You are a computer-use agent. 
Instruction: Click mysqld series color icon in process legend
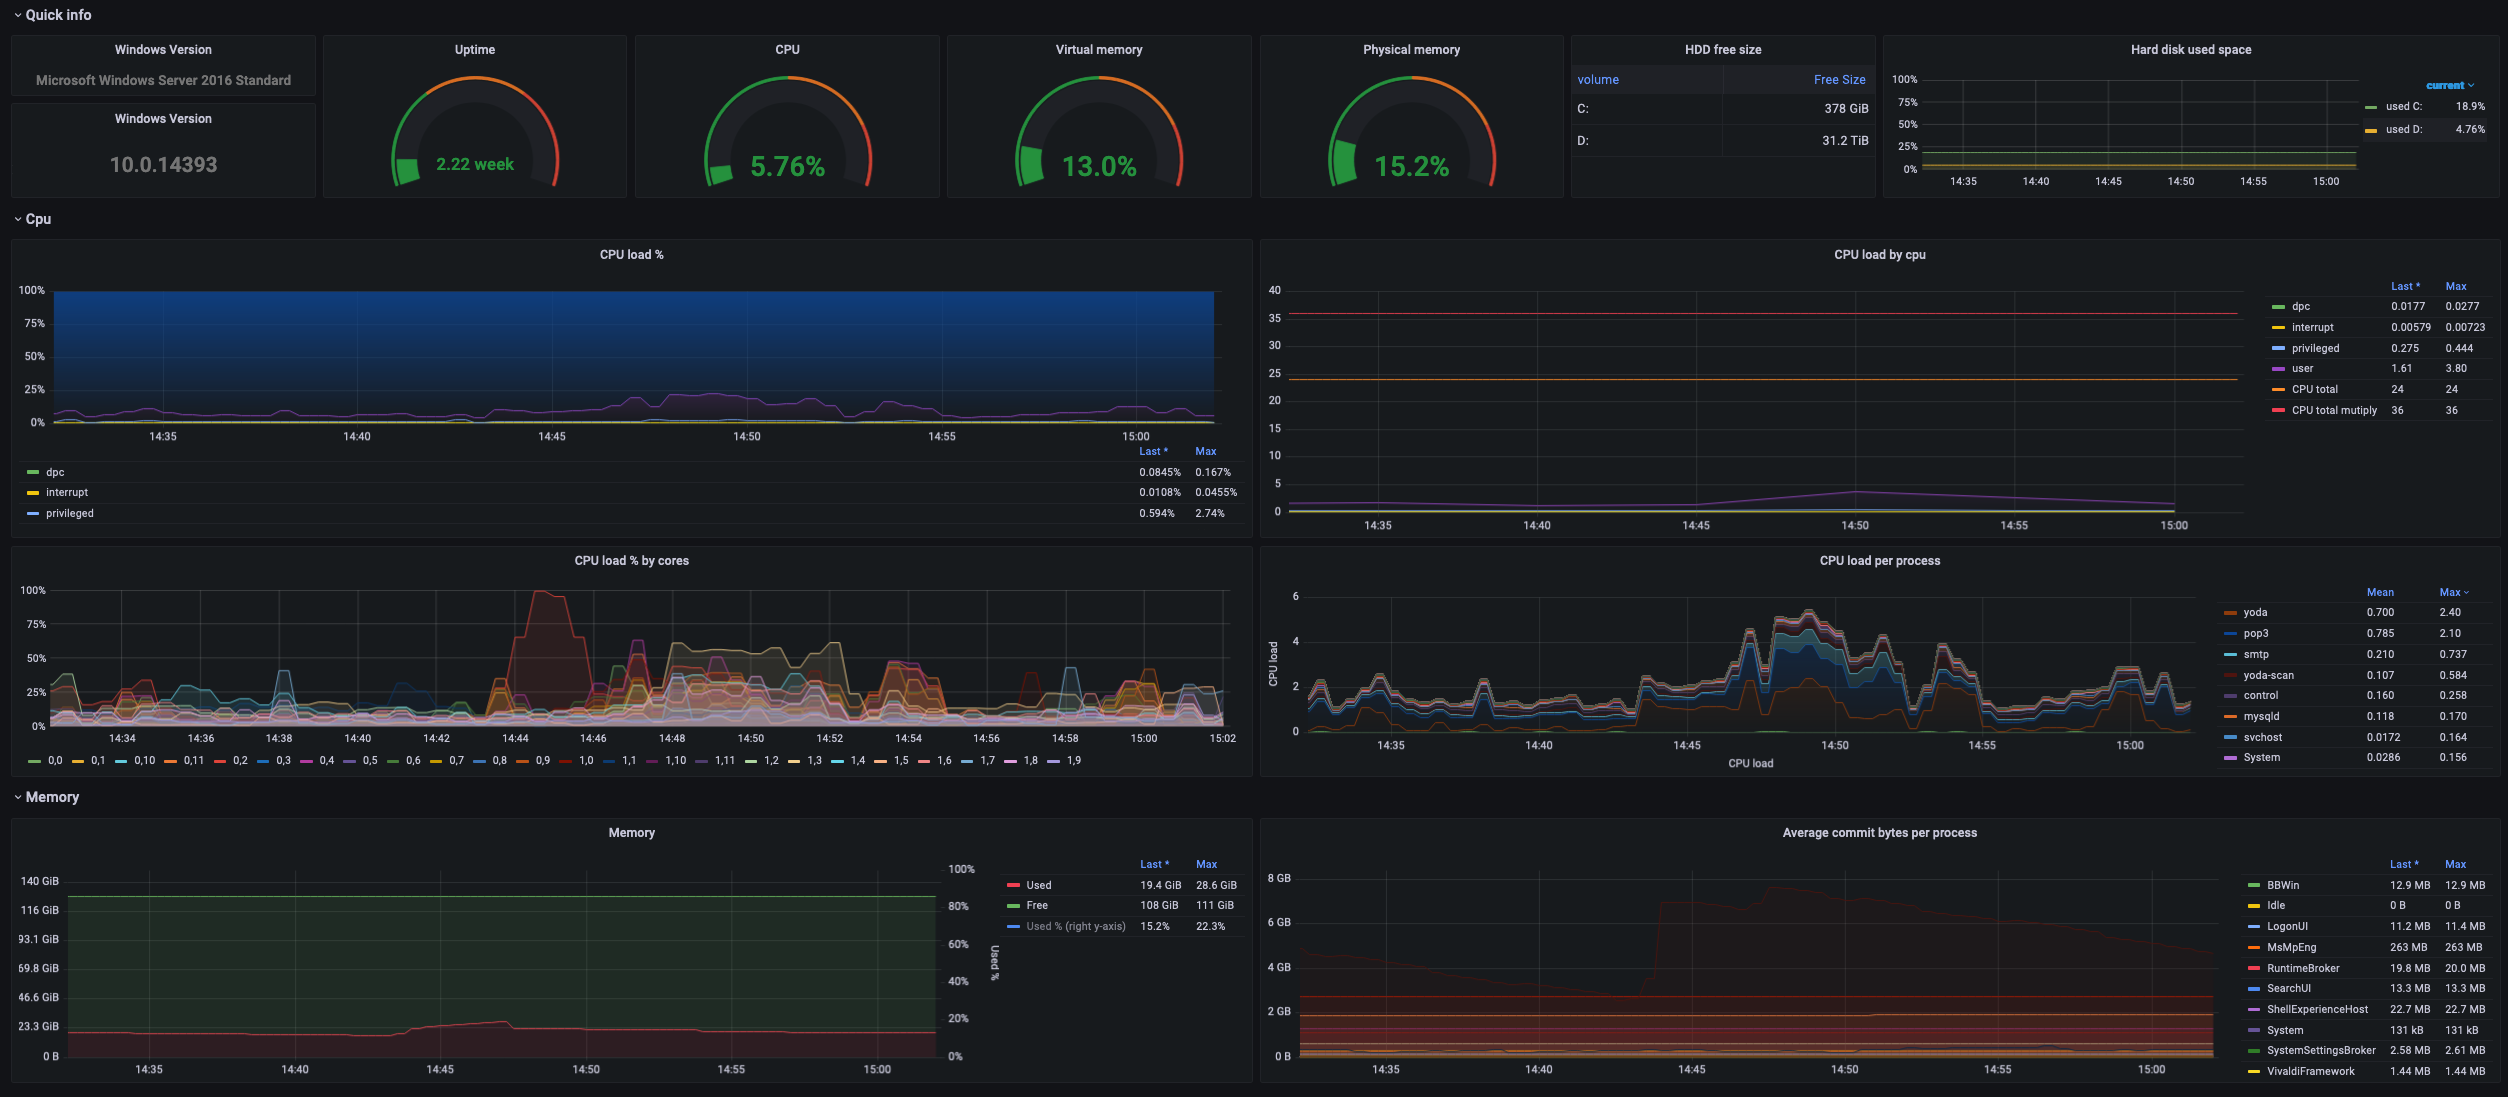tap(2230, 717)
